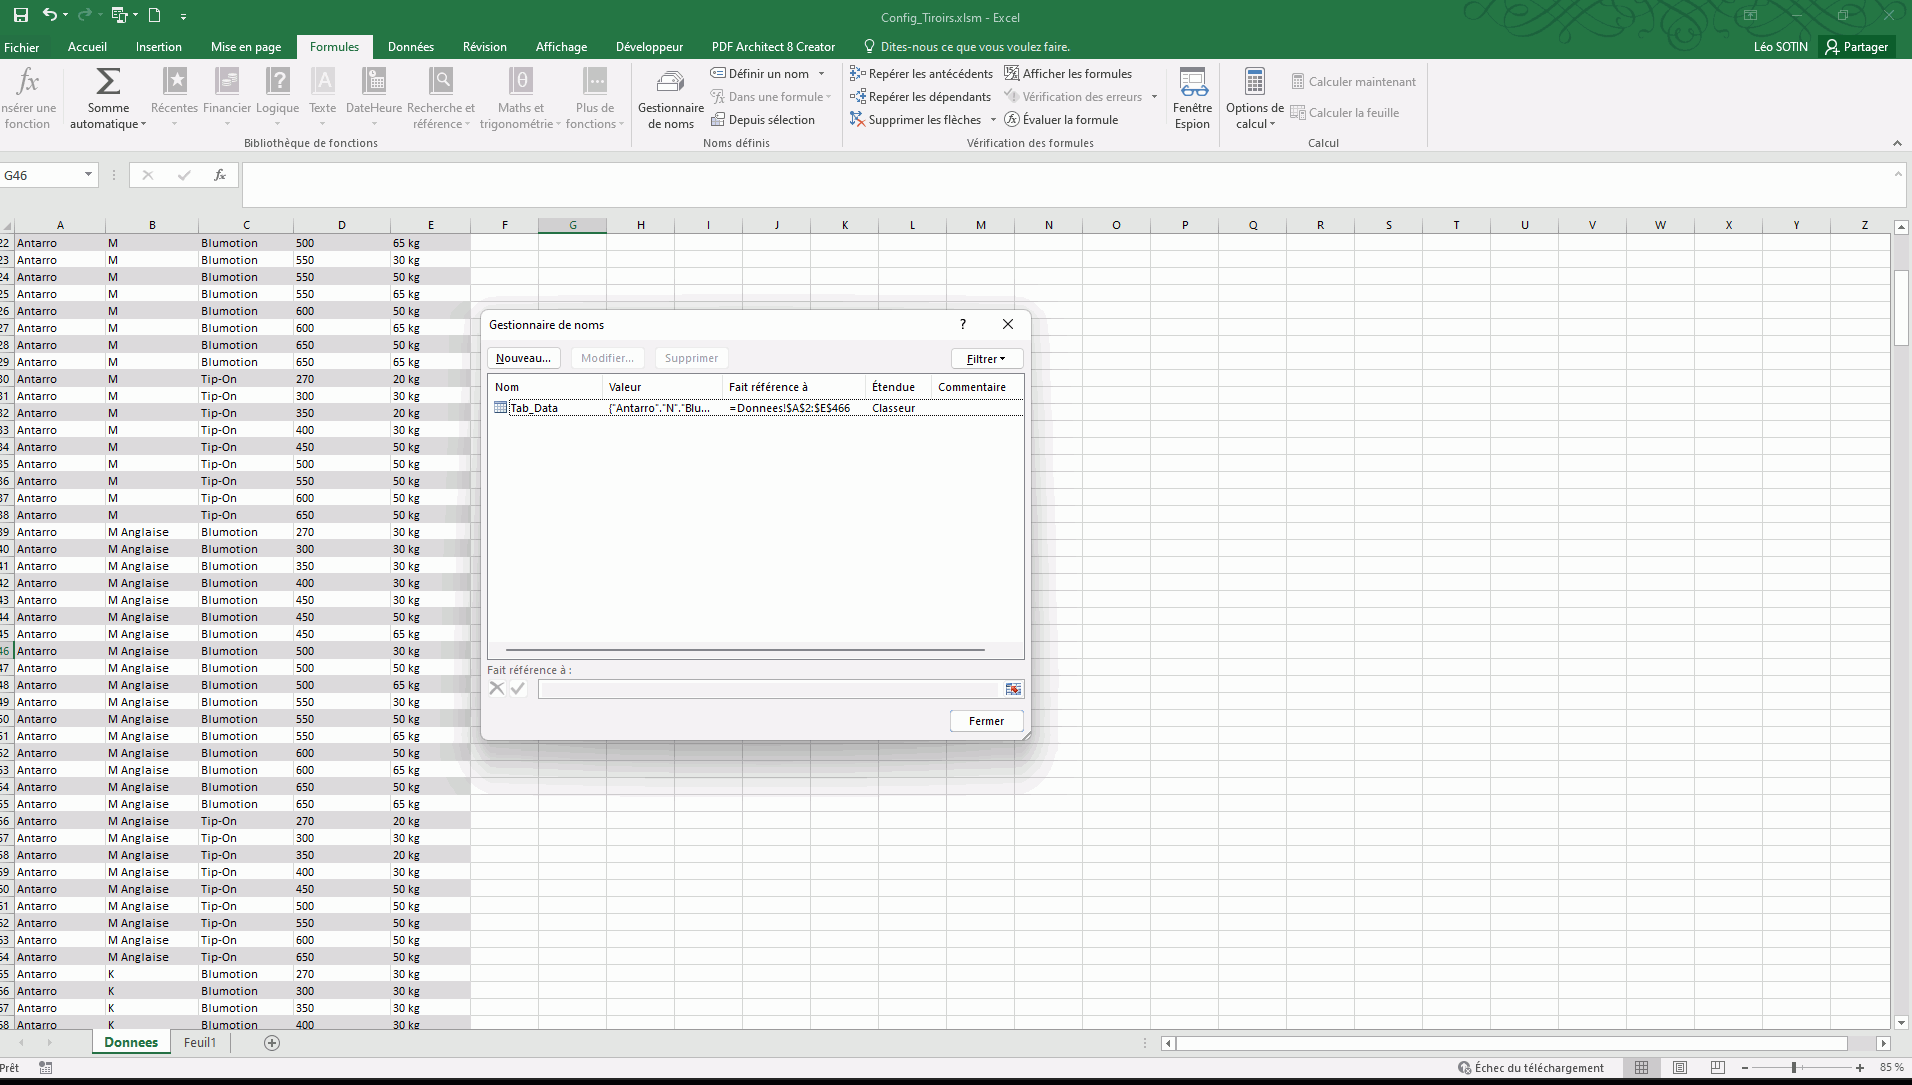Switch to Normal view in status bar
The width and height of the screenshot is (1912, 1085).
tap(1642, 1068)
